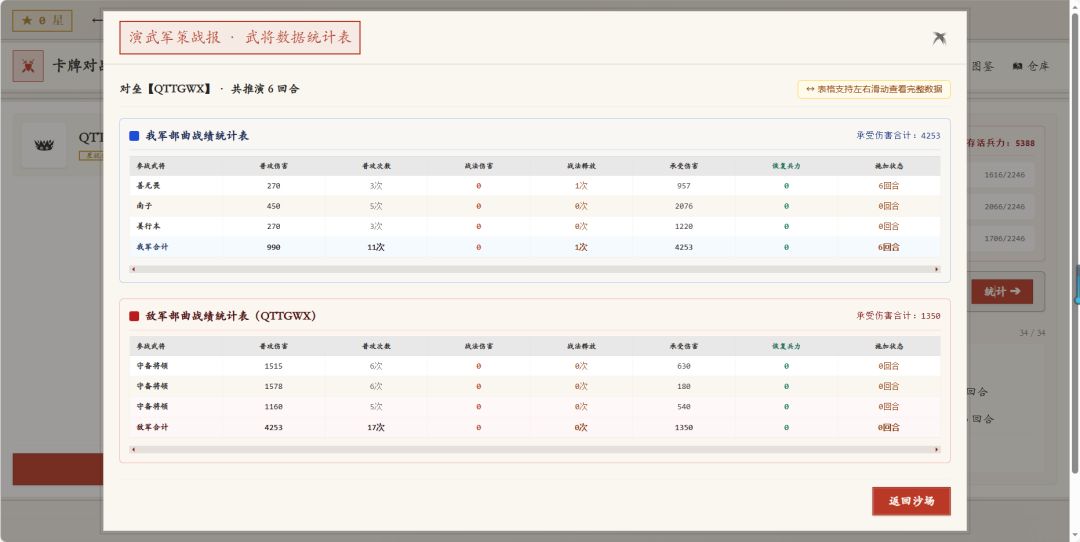This screenshot has width=1080, height=542.
Task: Click 善无畏's 承受伤害 value 957
Action: pyautogui.click(x=683, y=186)
